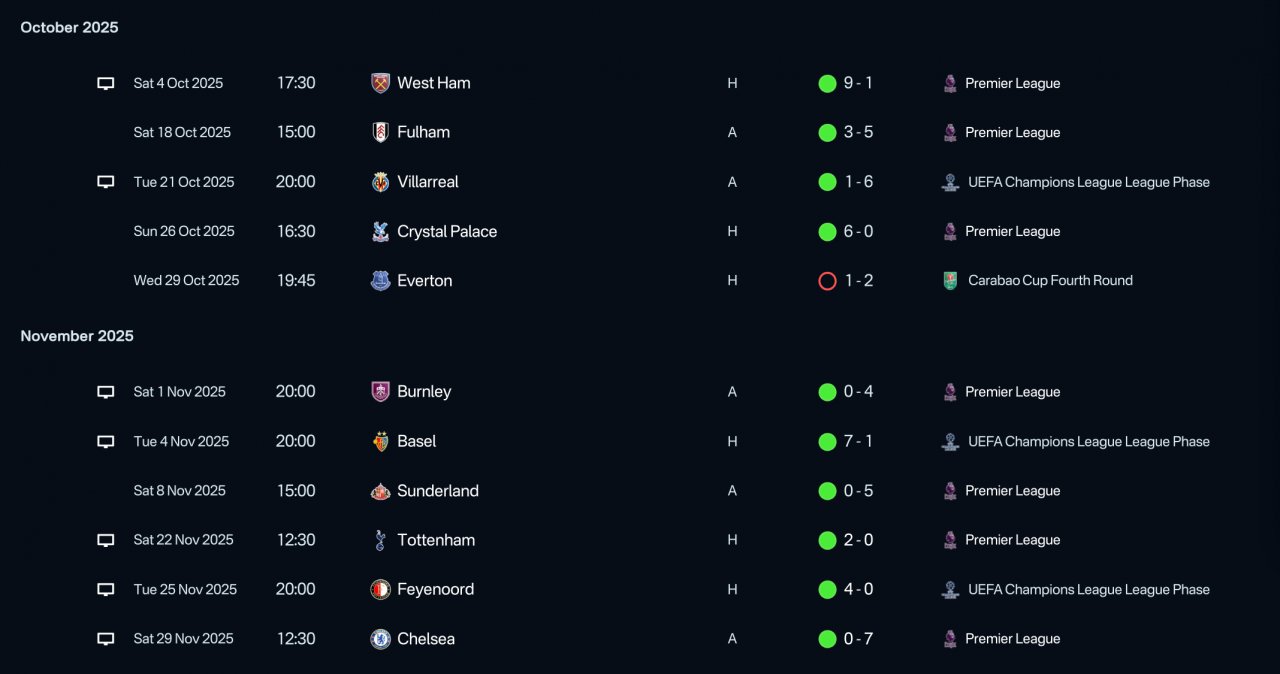Open the Sunderland team link
Image resolution: width=1280 pixels, height=674 pixels.
(438, 490)
